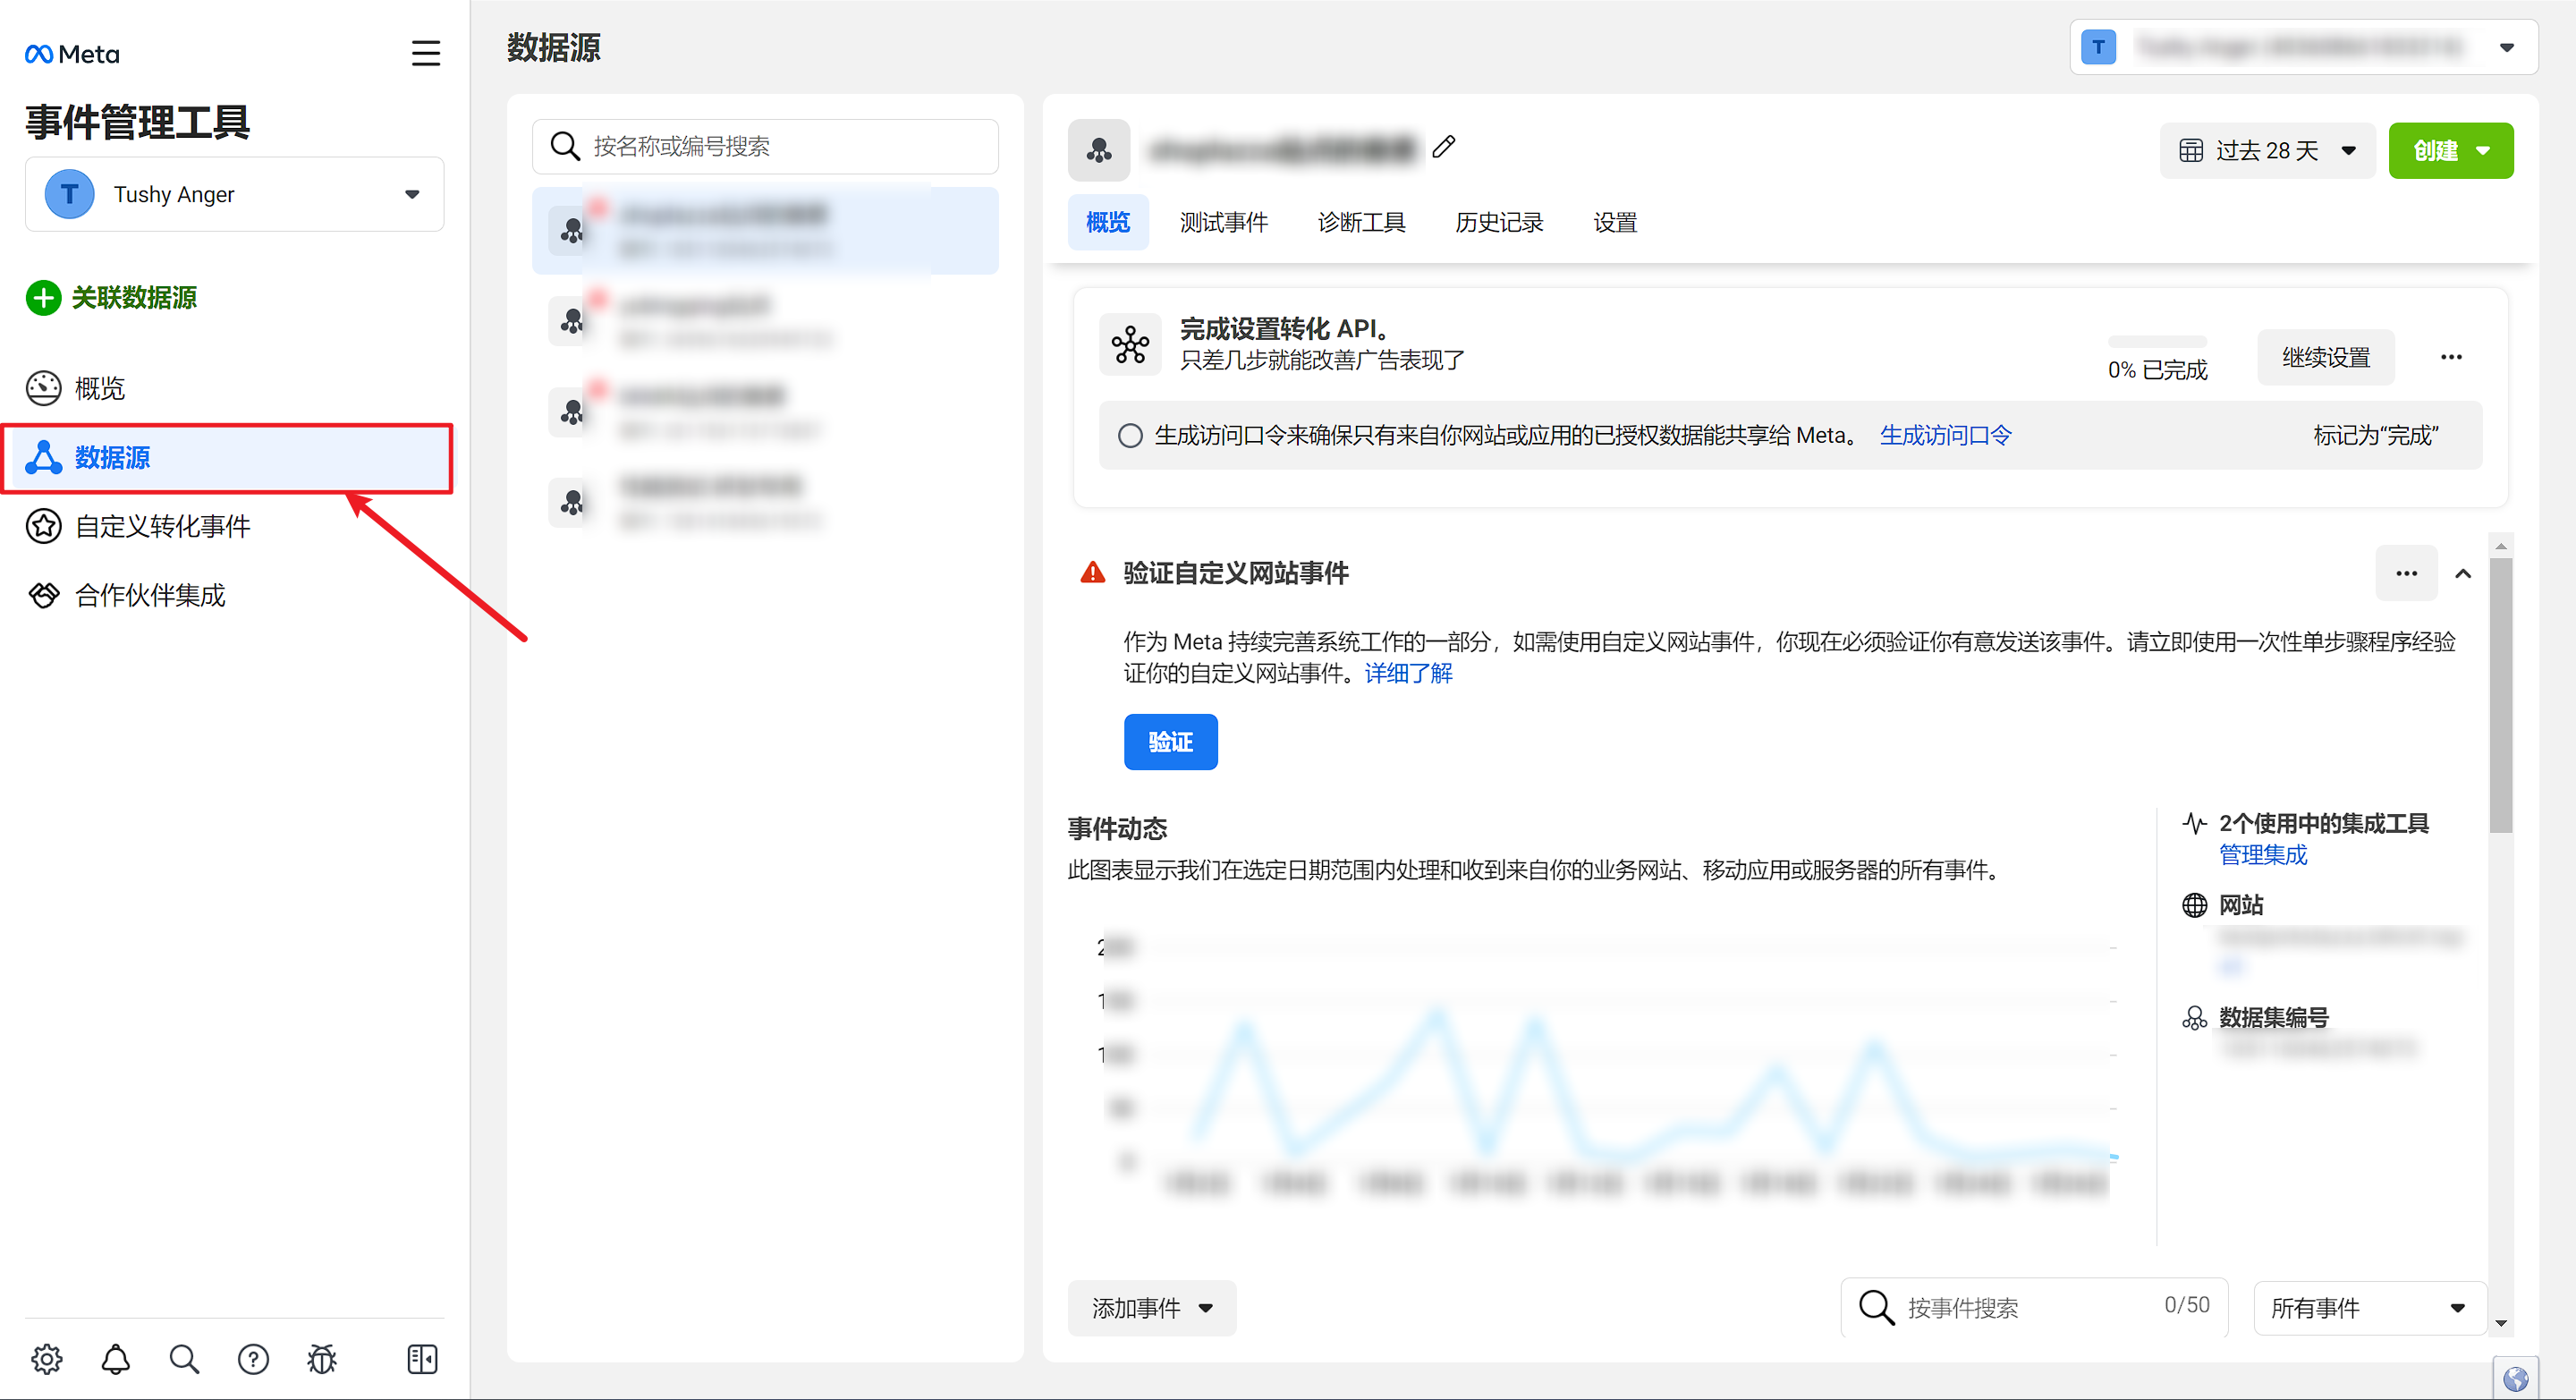Open the Tushy Anger account dropdown

coord(234,194)
